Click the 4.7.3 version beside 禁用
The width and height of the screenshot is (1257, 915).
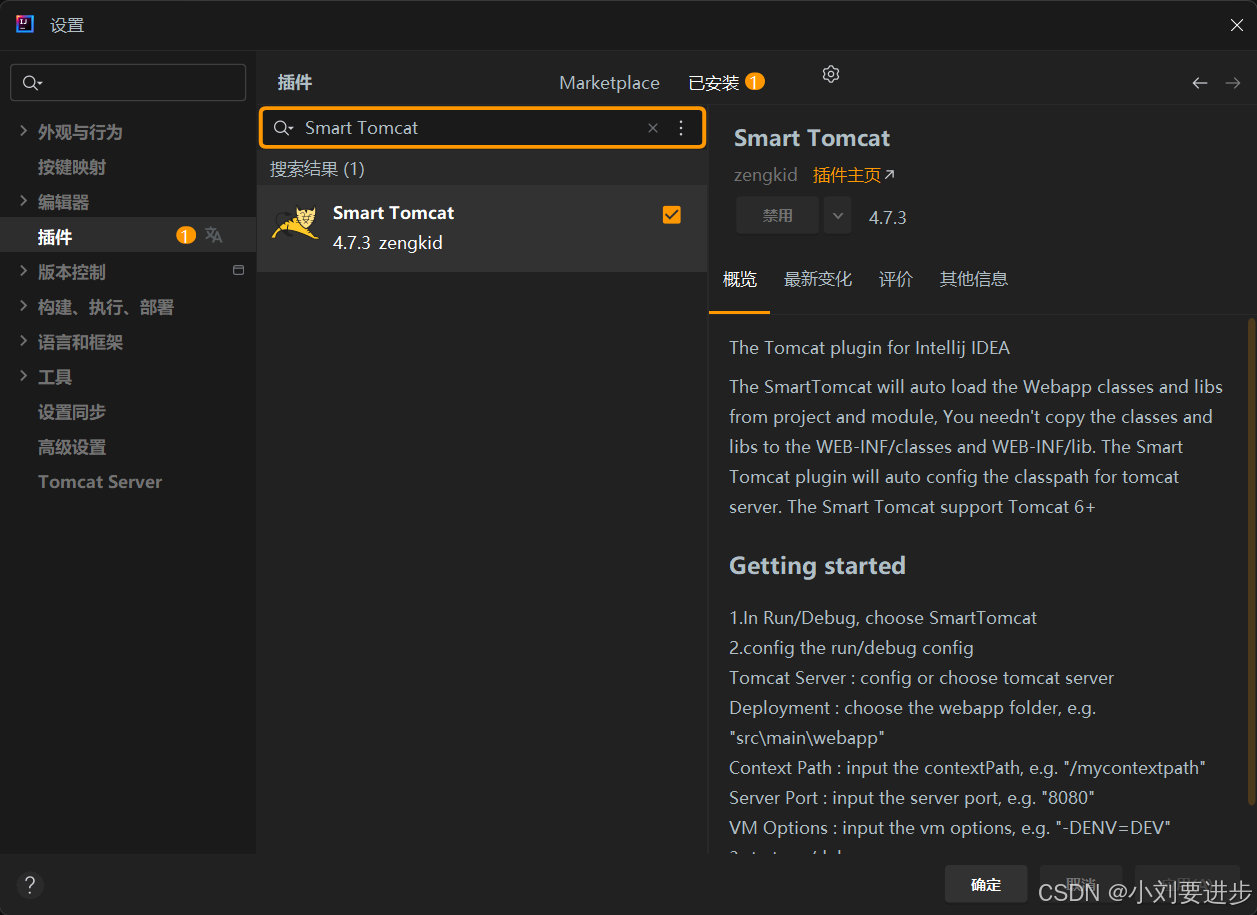point(888,217)
